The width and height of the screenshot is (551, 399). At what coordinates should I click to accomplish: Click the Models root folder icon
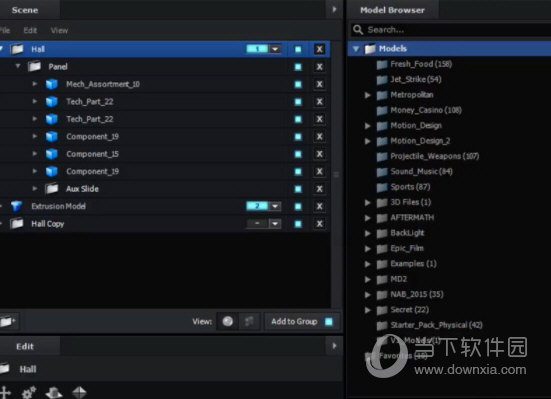tap(370, 49)
